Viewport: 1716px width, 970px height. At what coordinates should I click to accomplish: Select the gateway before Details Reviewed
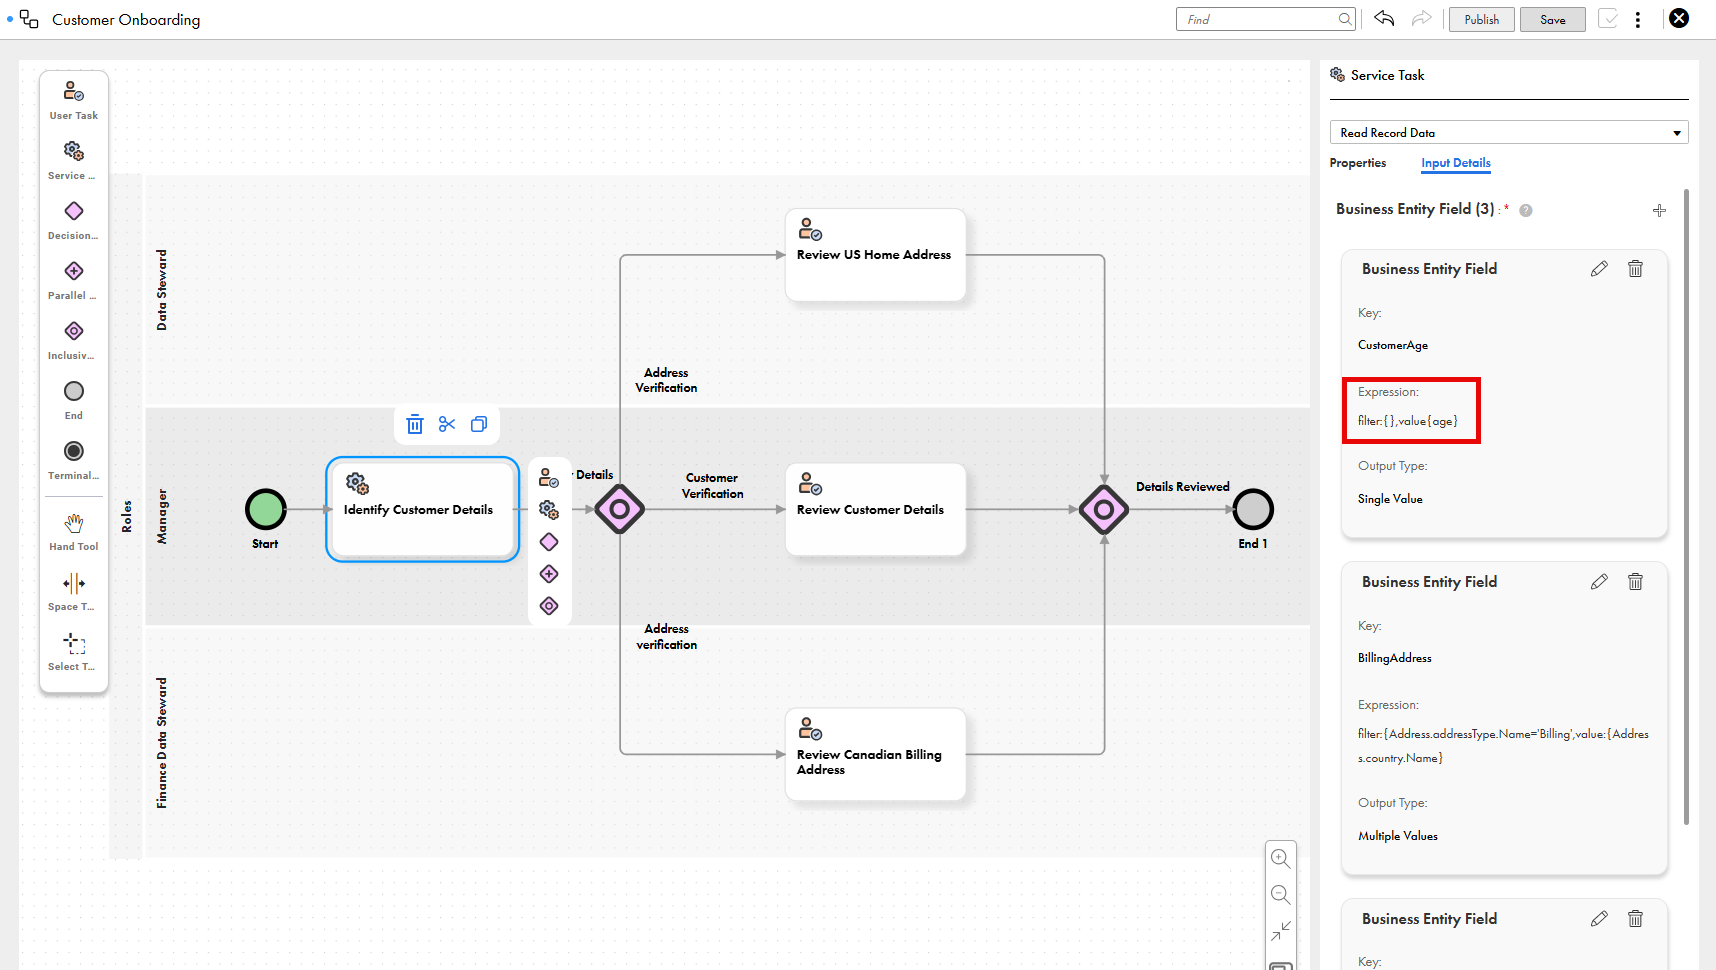tap(1104, 510)
